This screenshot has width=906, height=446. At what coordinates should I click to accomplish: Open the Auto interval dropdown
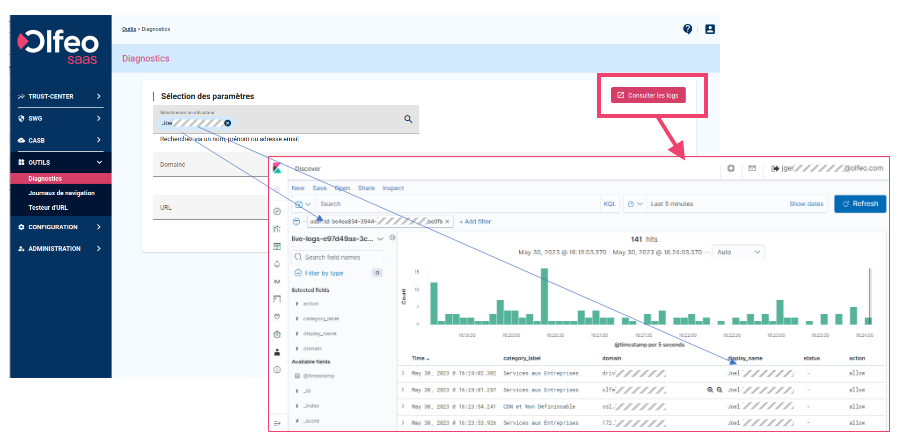tap(736, 252)
